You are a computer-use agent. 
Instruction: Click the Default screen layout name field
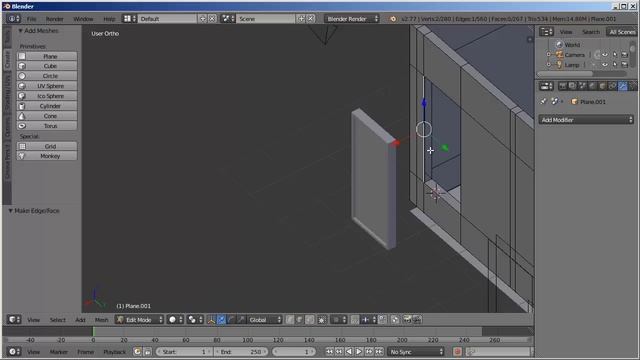(x=167, y=19)
